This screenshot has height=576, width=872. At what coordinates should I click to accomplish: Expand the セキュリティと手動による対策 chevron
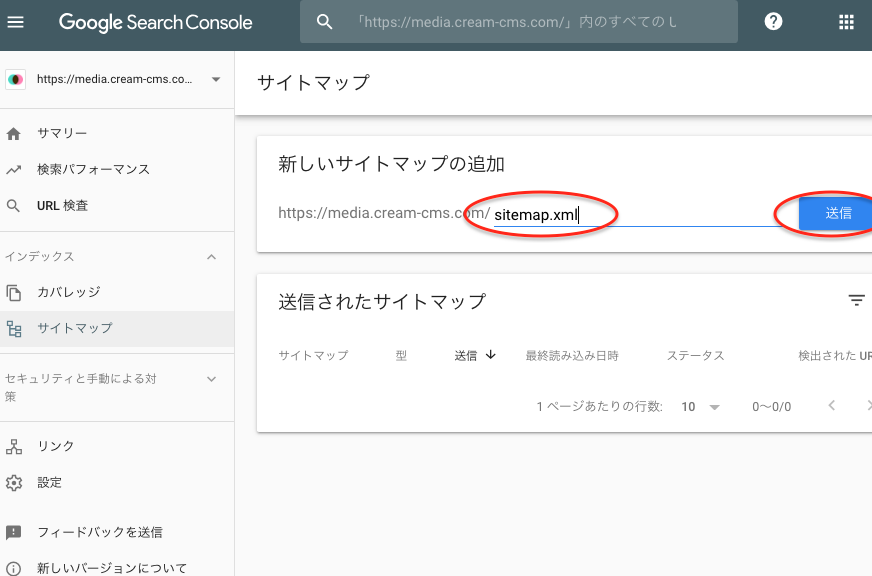coord(211,379)
